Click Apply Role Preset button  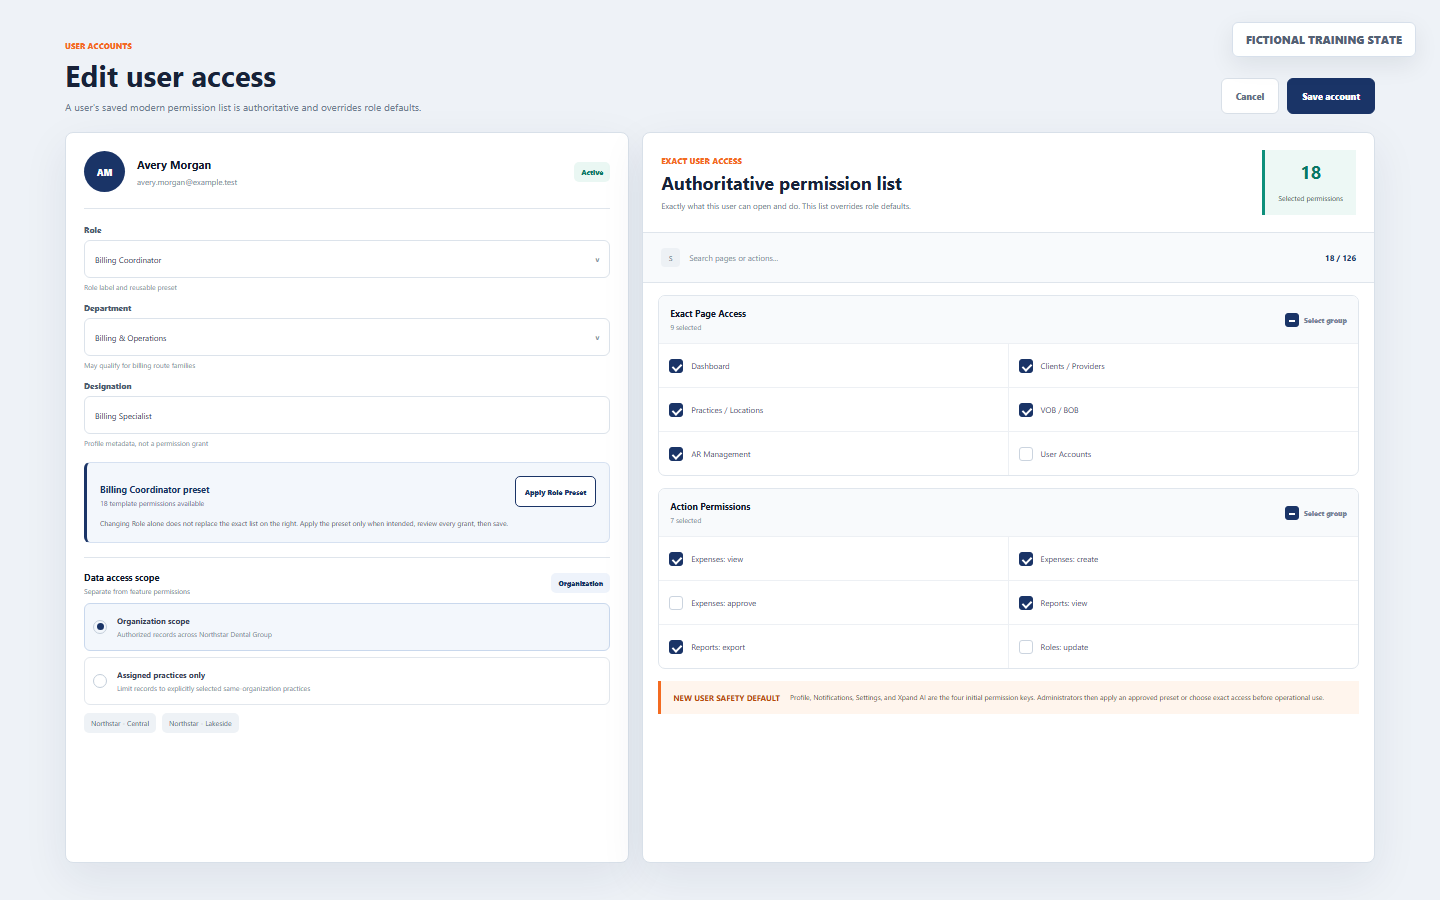tap(555, 492)
